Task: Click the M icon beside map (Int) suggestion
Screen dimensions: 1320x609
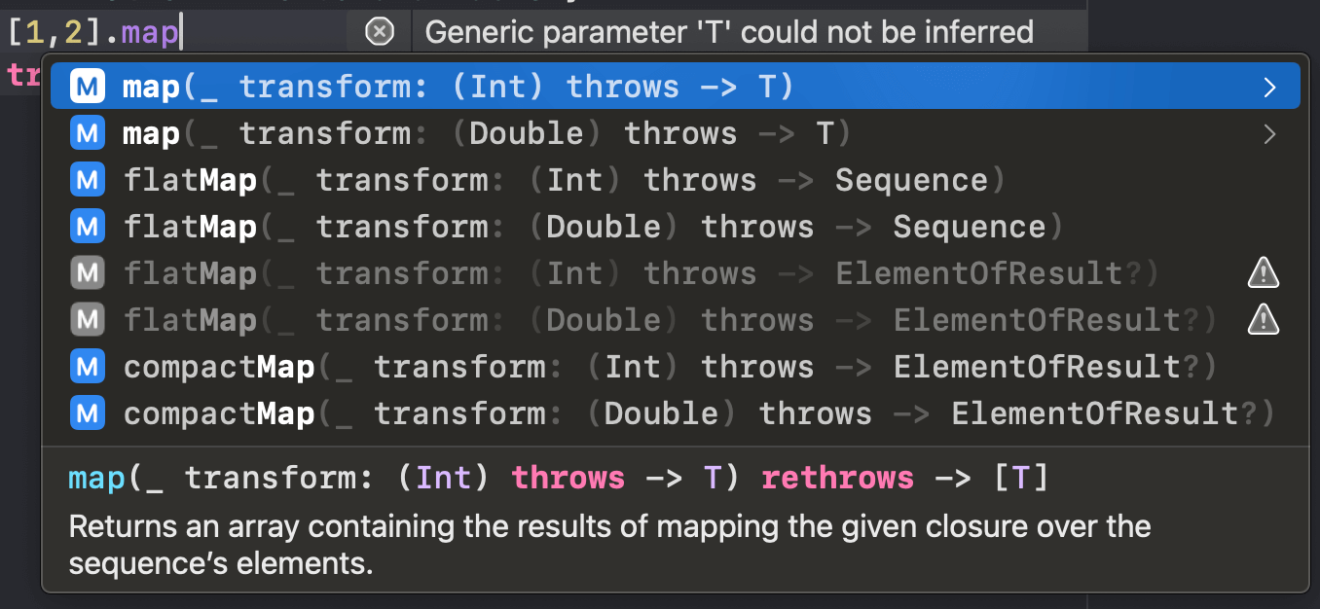Action: click(x=88, y=87)
